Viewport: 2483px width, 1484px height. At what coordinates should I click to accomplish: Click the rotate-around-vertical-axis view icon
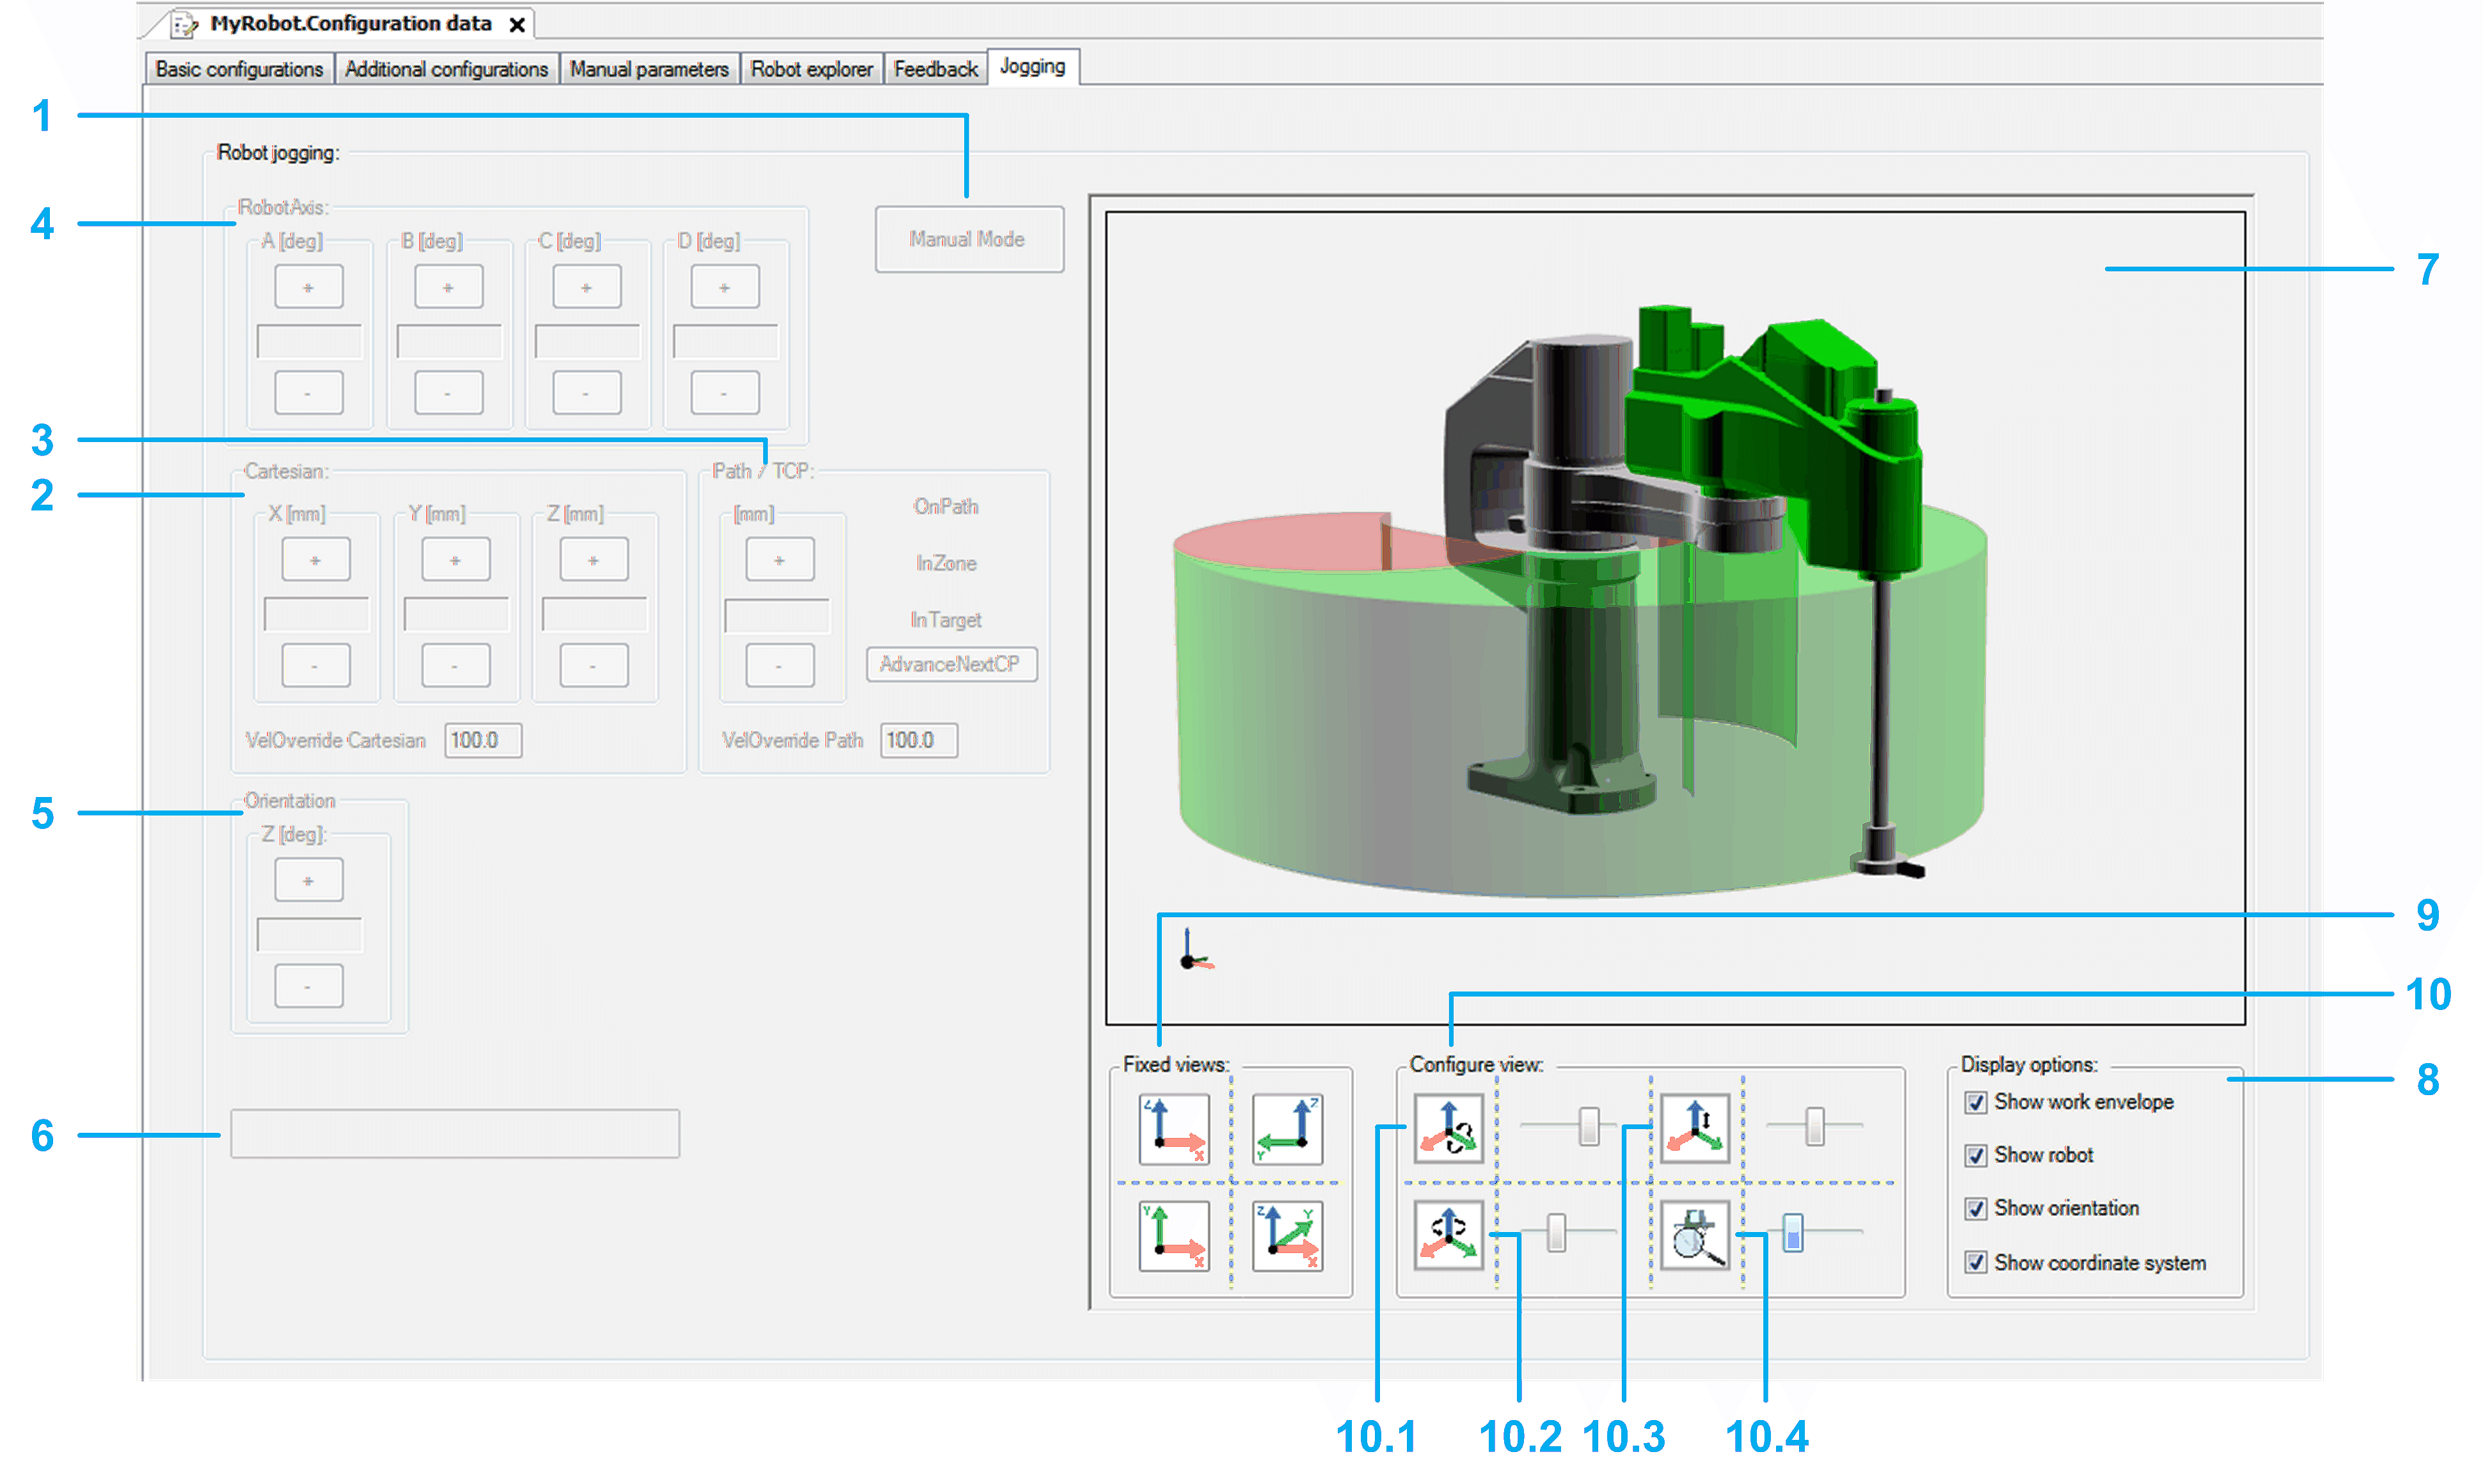[x=1448, y=1236]
